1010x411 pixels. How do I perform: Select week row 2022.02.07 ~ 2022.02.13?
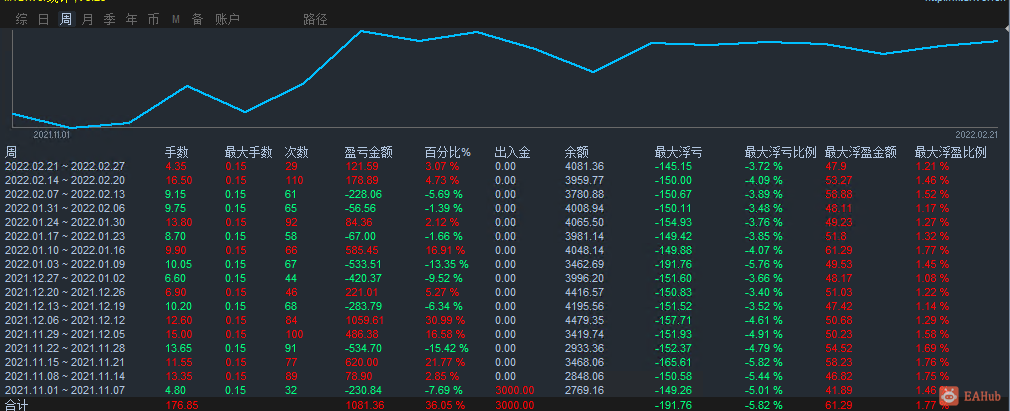tap(505, 194)
